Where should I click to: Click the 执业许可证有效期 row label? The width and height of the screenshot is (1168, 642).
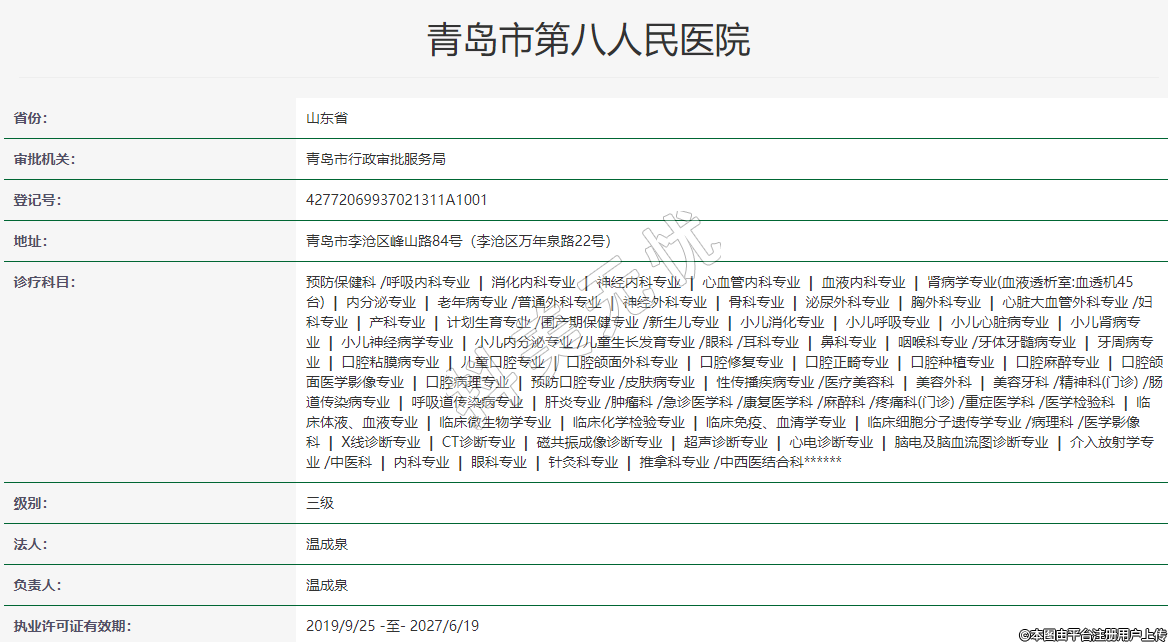pyautogui.click(x=72, y=626)
